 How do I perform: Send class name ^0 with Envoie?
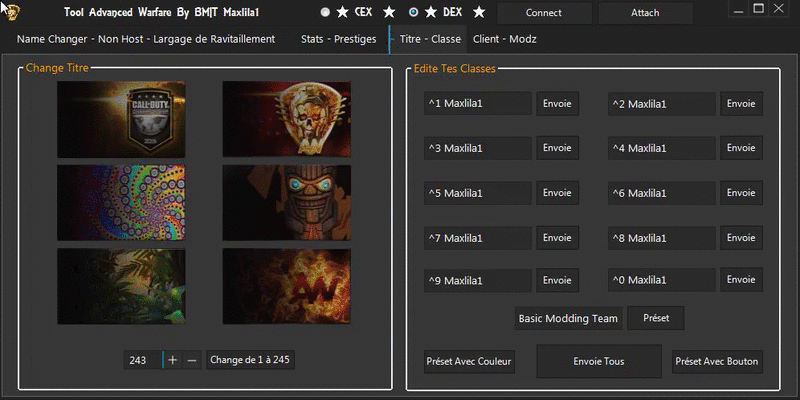click(741, 280)
